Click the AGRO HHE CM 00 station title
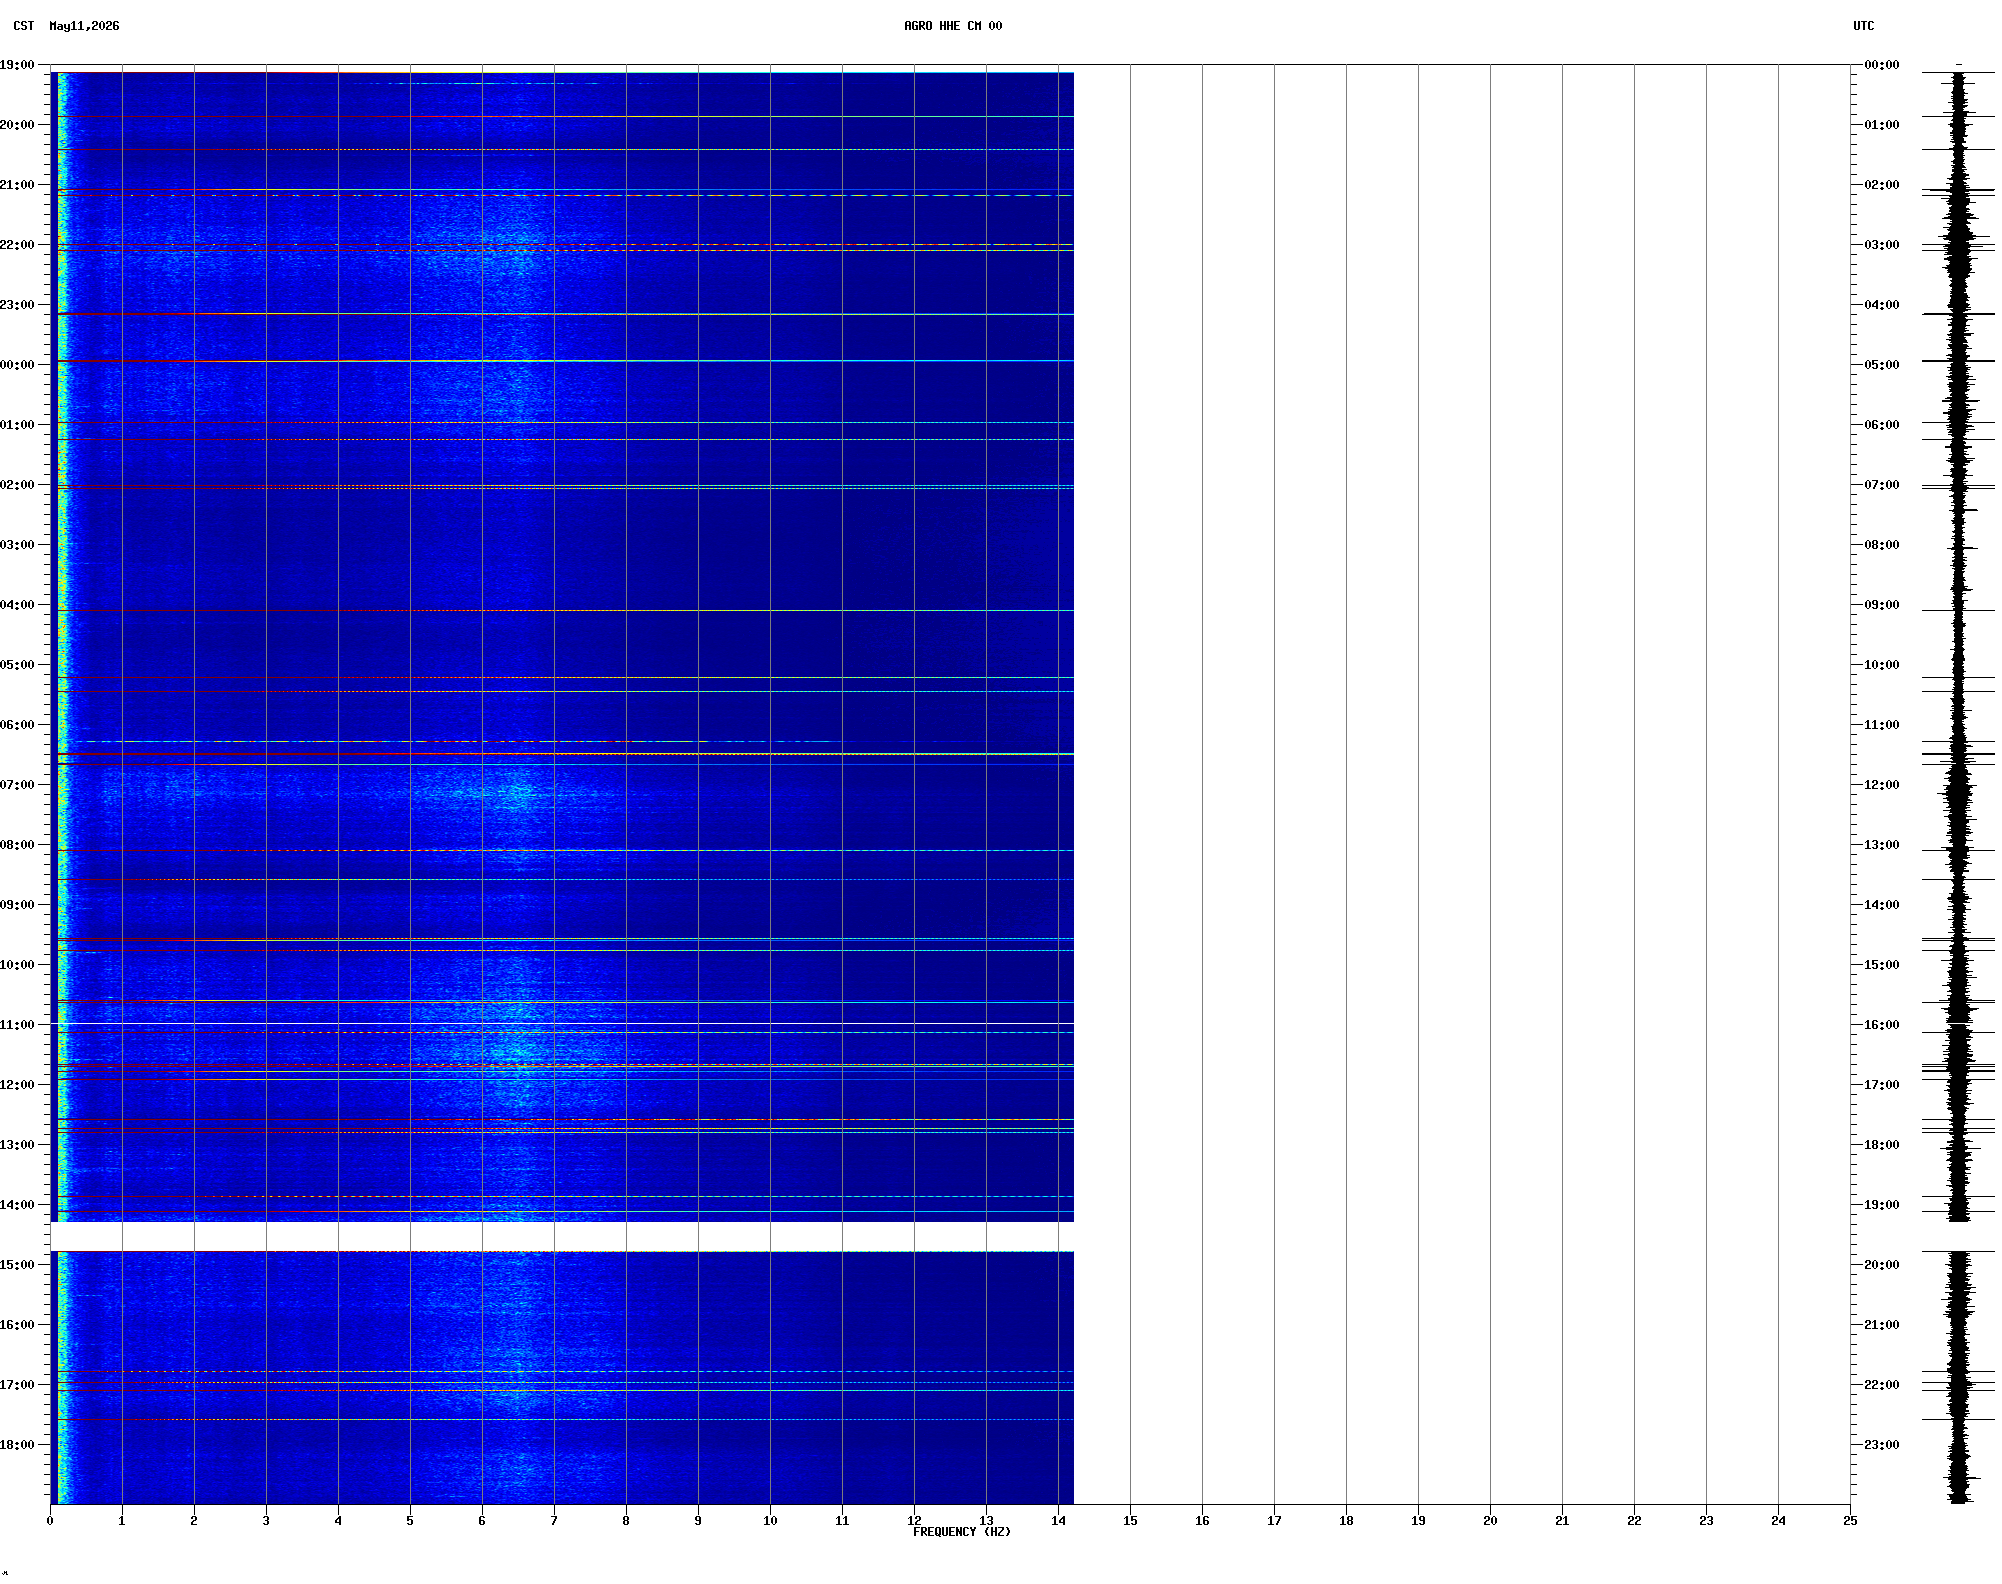This screenshot has width=2002, height=1584. [x=952, y=26]
